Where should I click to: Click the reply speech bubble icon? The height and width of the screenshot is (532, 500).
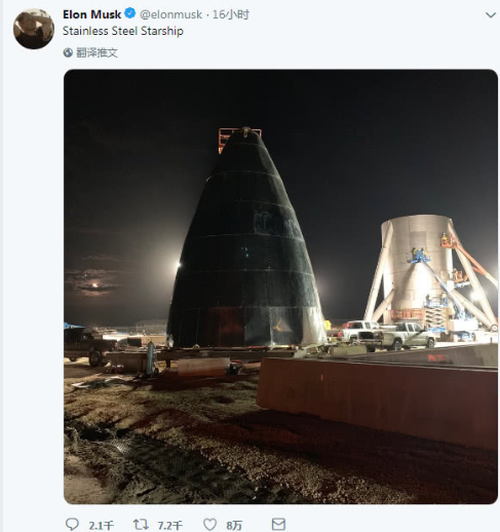point(72,525)
